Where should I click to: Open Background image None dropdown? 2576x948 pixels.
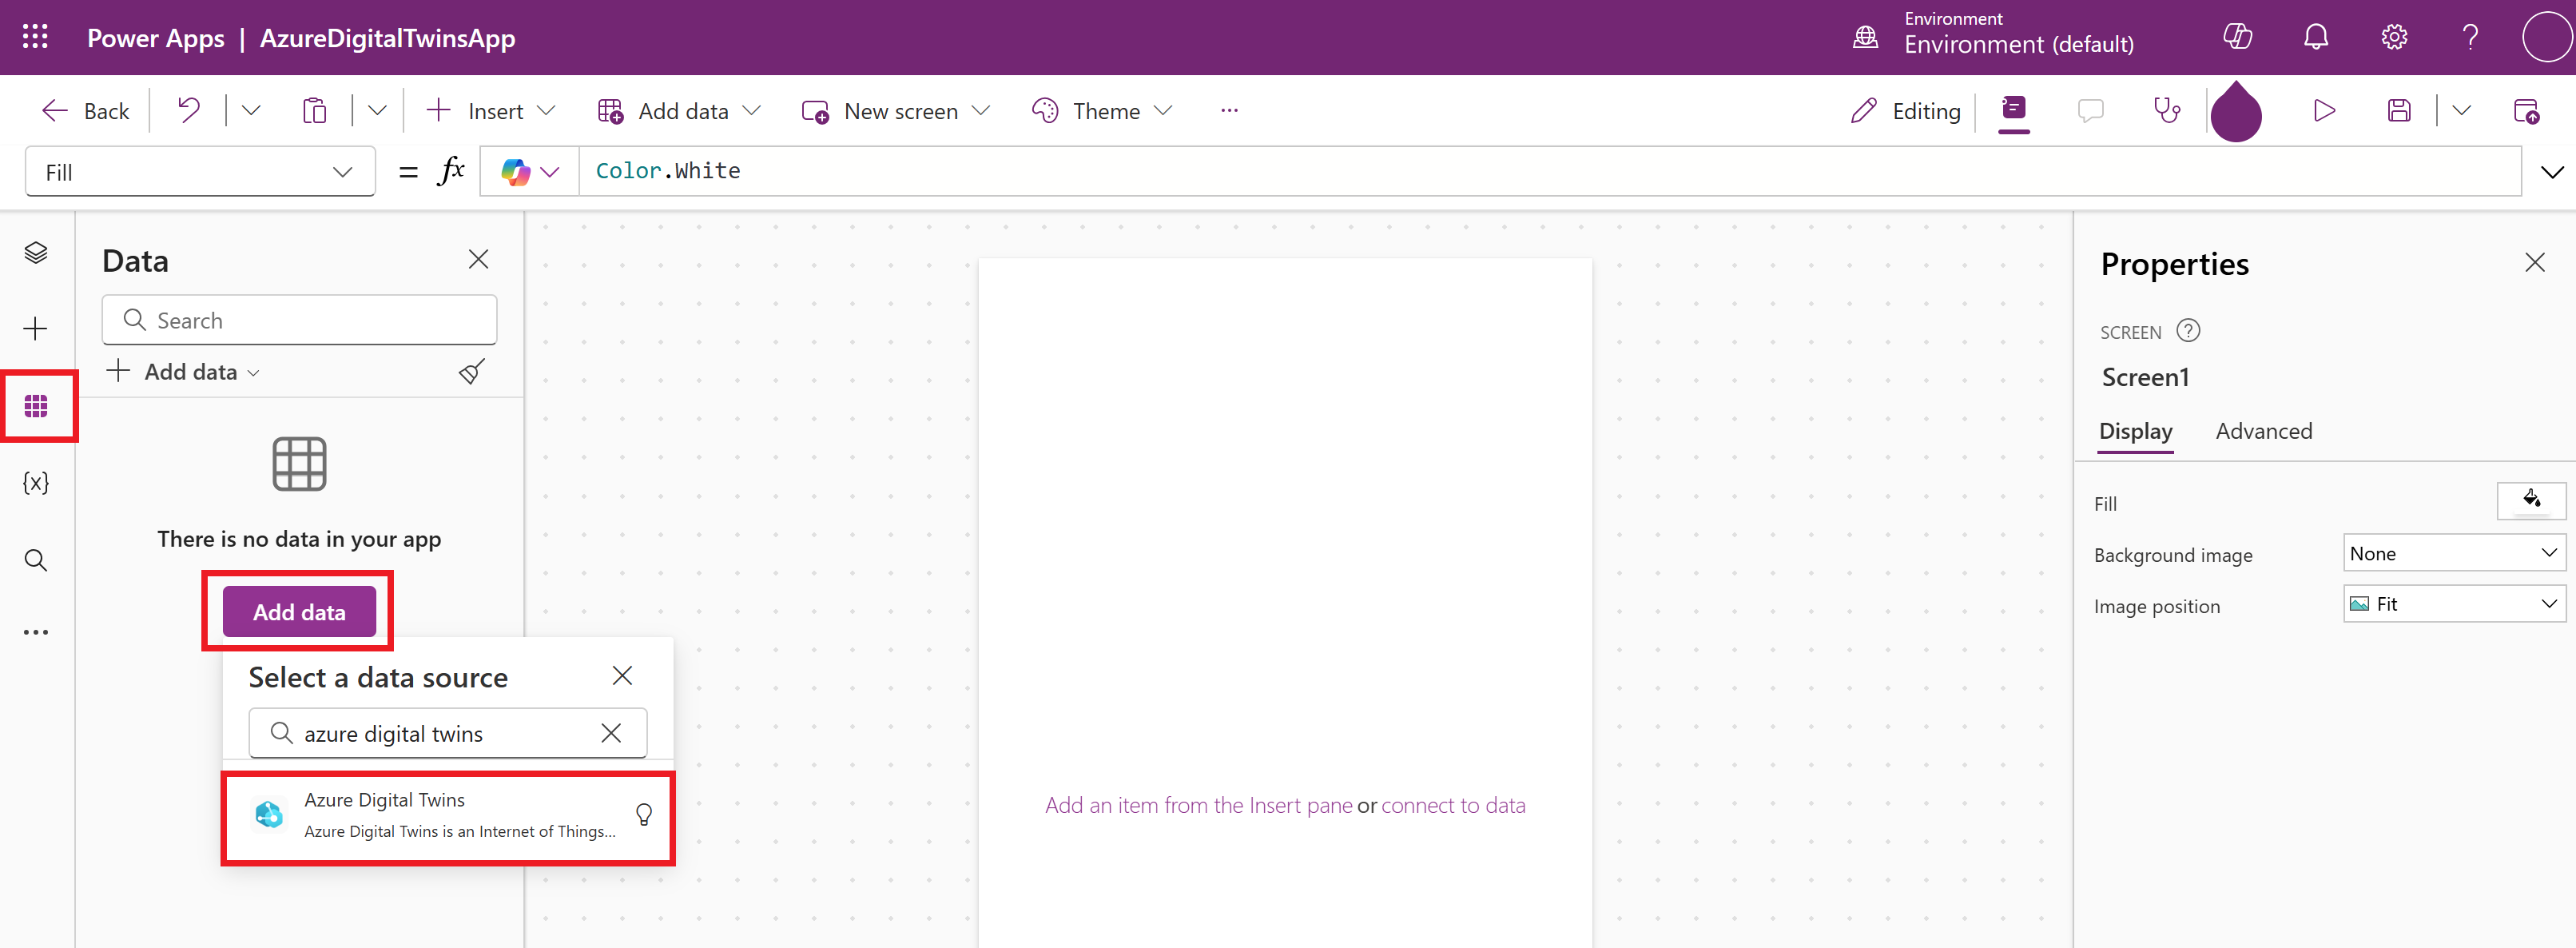2454,553
